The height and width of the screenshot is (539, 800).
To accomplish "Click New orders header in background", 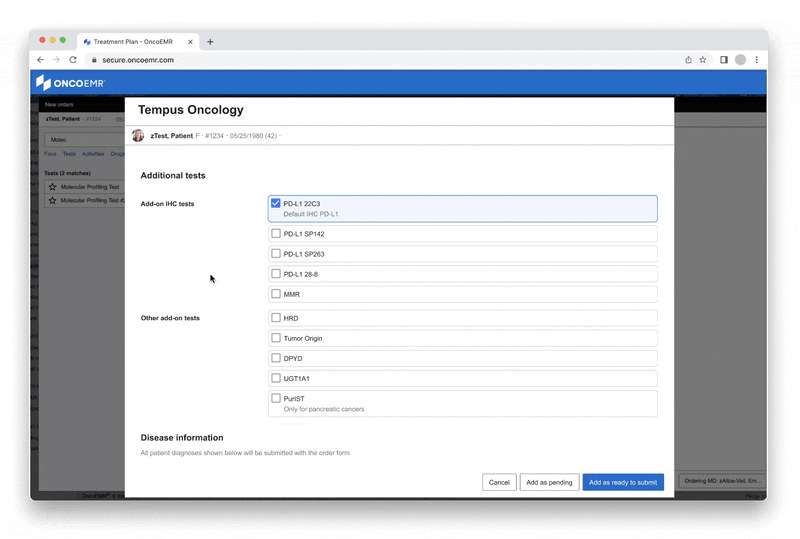I will click(59, 105).
